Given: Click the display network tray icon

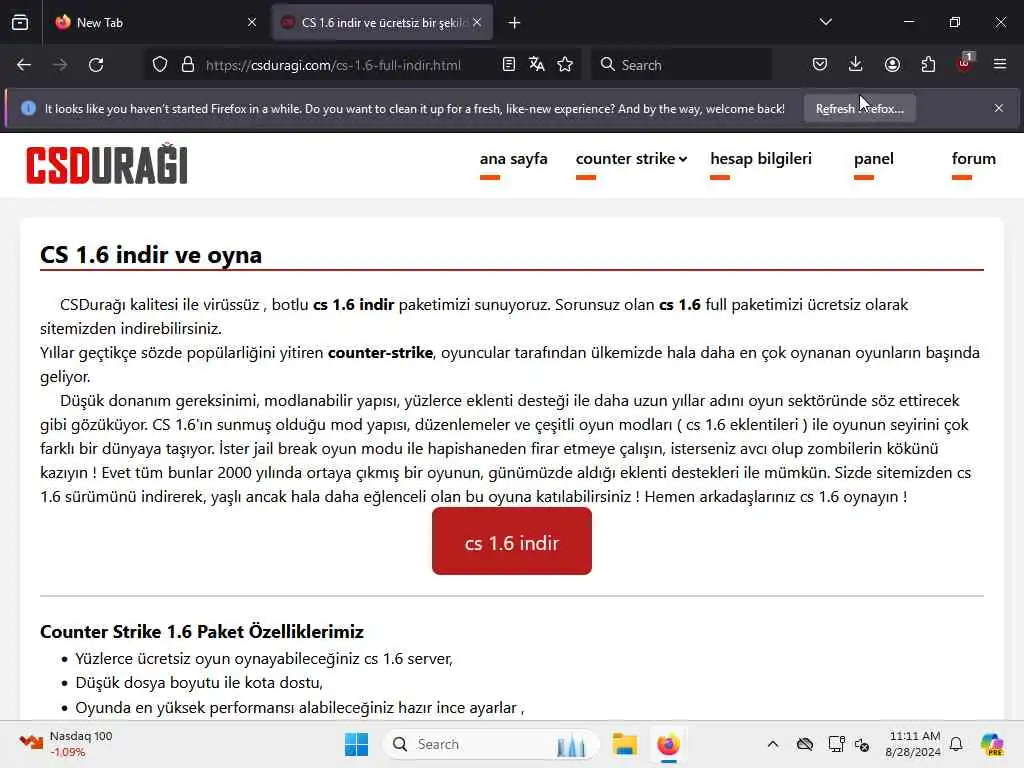Looking at the screenshot, I should pyautogui.click(x=836, y=744).
